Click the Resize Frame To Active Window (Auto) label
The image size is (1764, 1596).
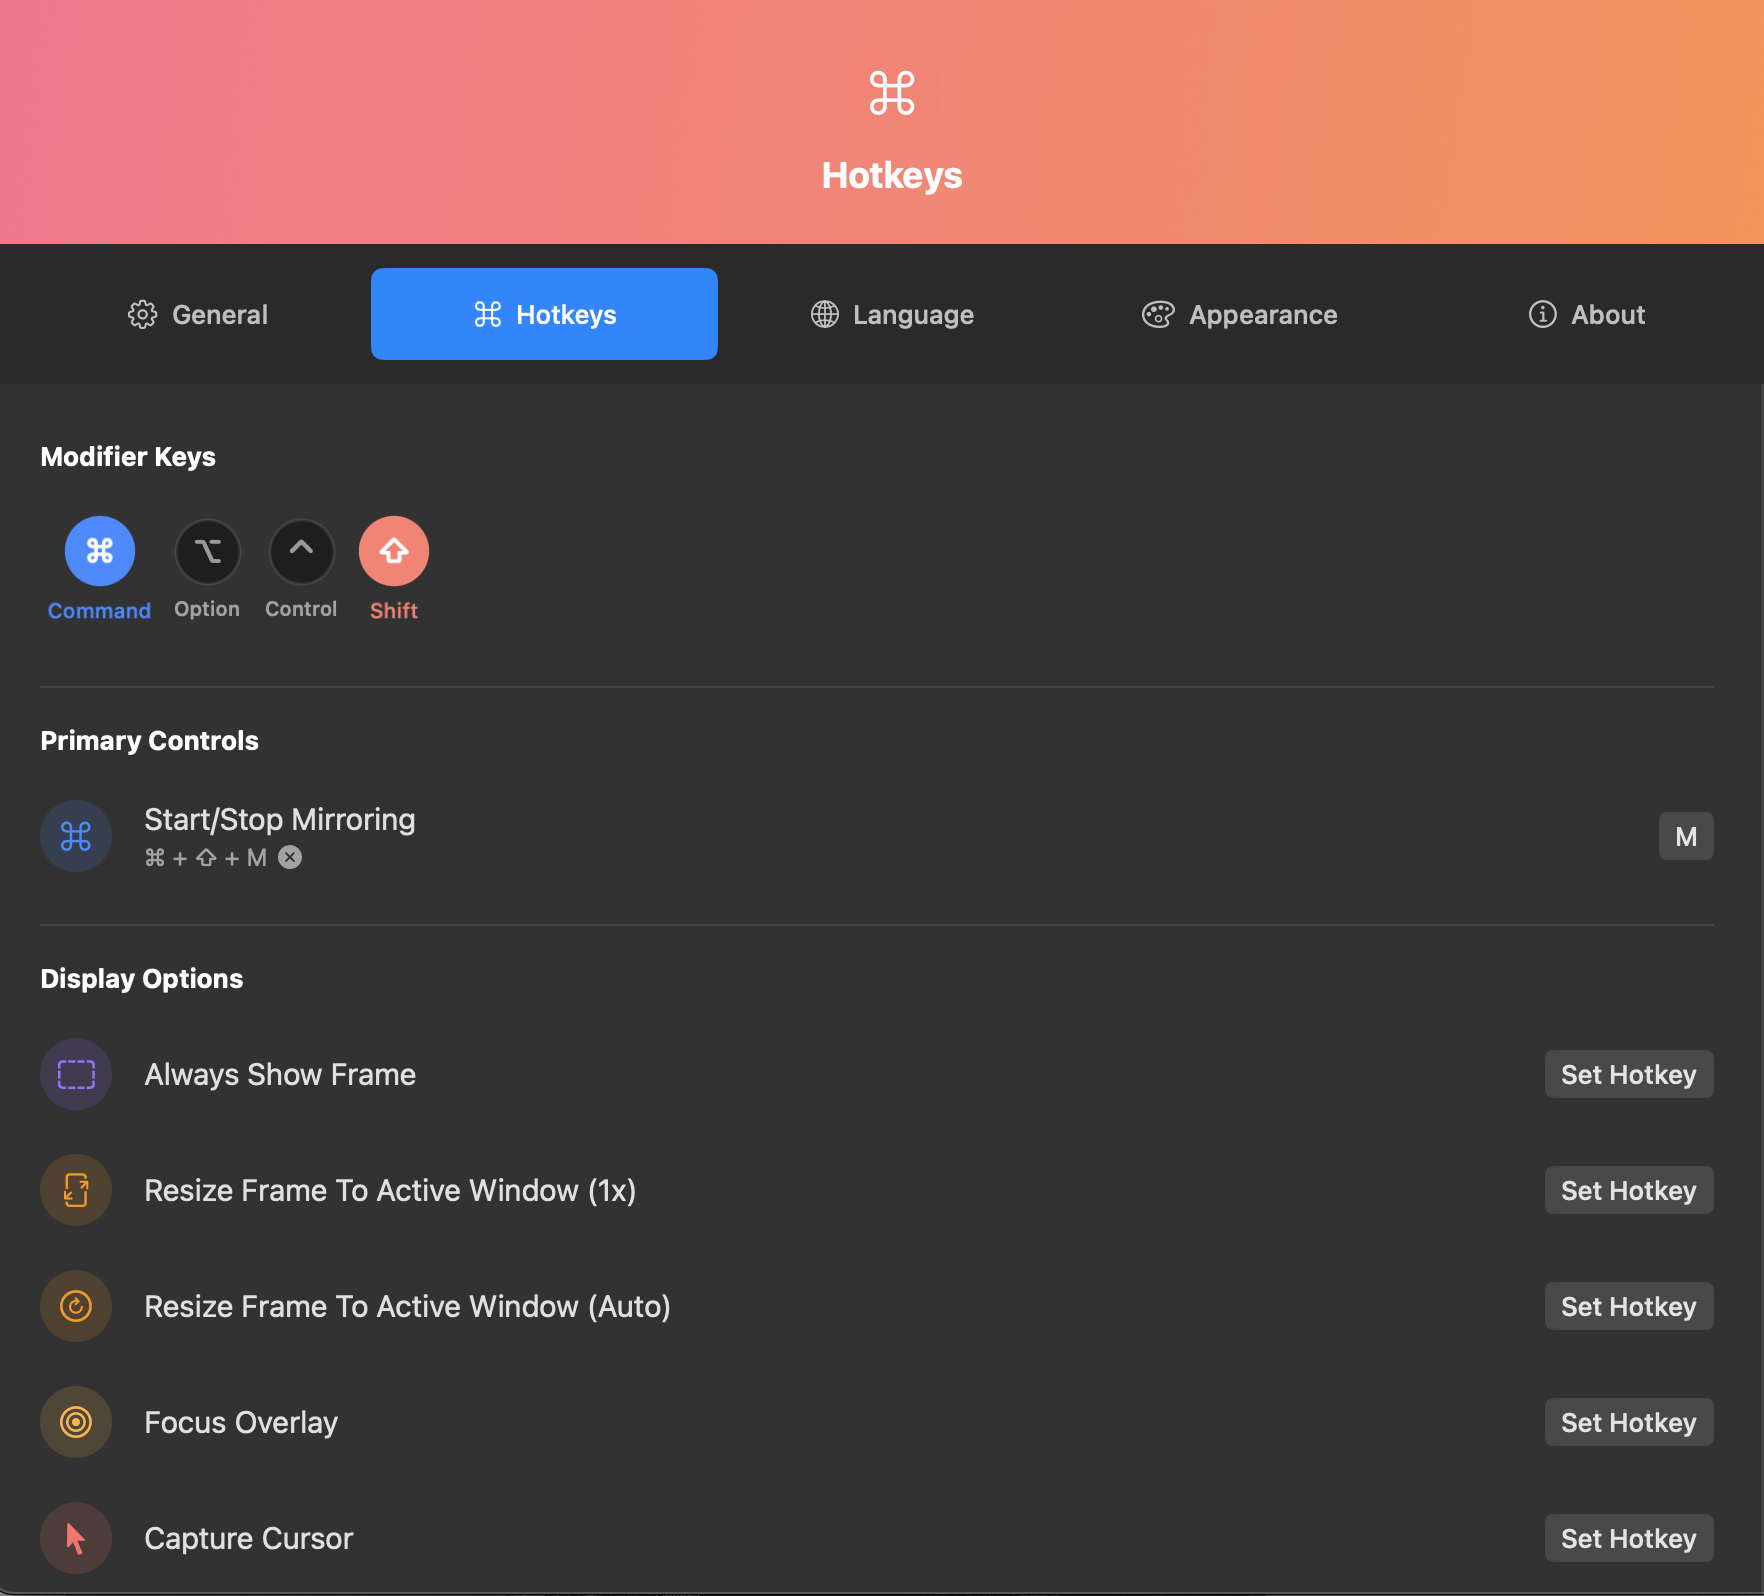click(x=407, y=1306)
